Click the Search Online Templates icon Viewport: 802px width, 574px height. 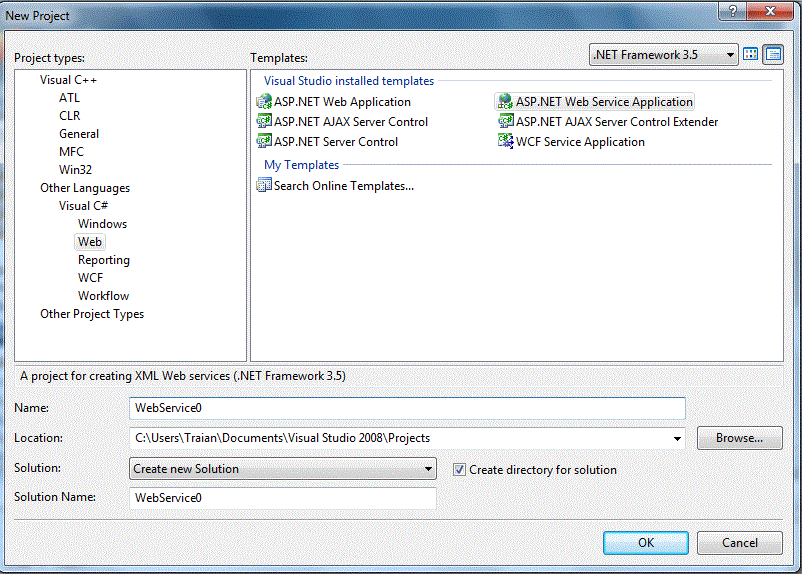click(265, 185)
